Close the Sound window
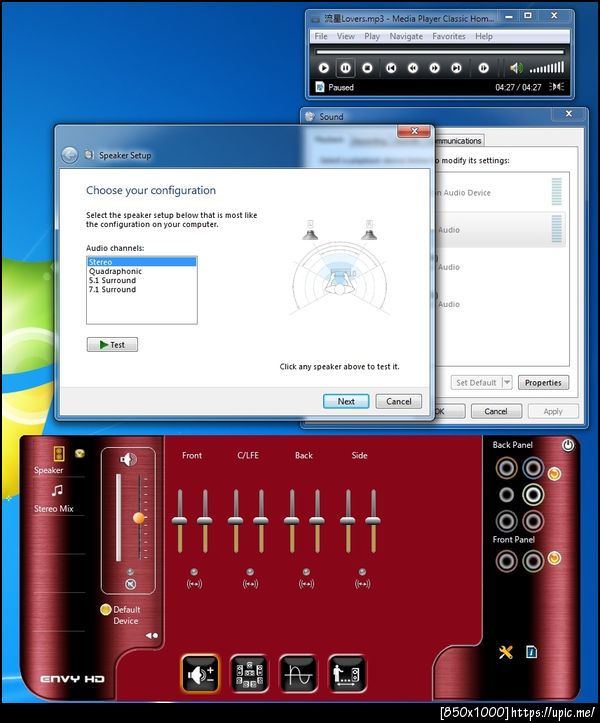The image size is (600, 723). click(569, 113)
